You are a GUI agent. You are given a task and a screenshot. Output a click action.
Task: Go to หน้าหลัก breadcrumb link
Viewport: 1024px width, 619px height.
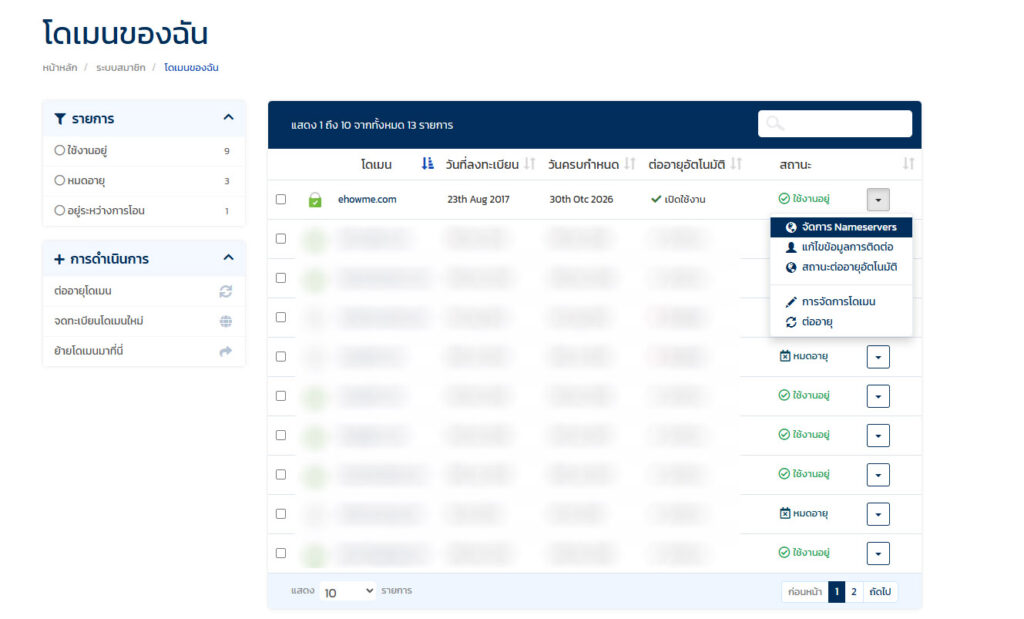[59, 68]
